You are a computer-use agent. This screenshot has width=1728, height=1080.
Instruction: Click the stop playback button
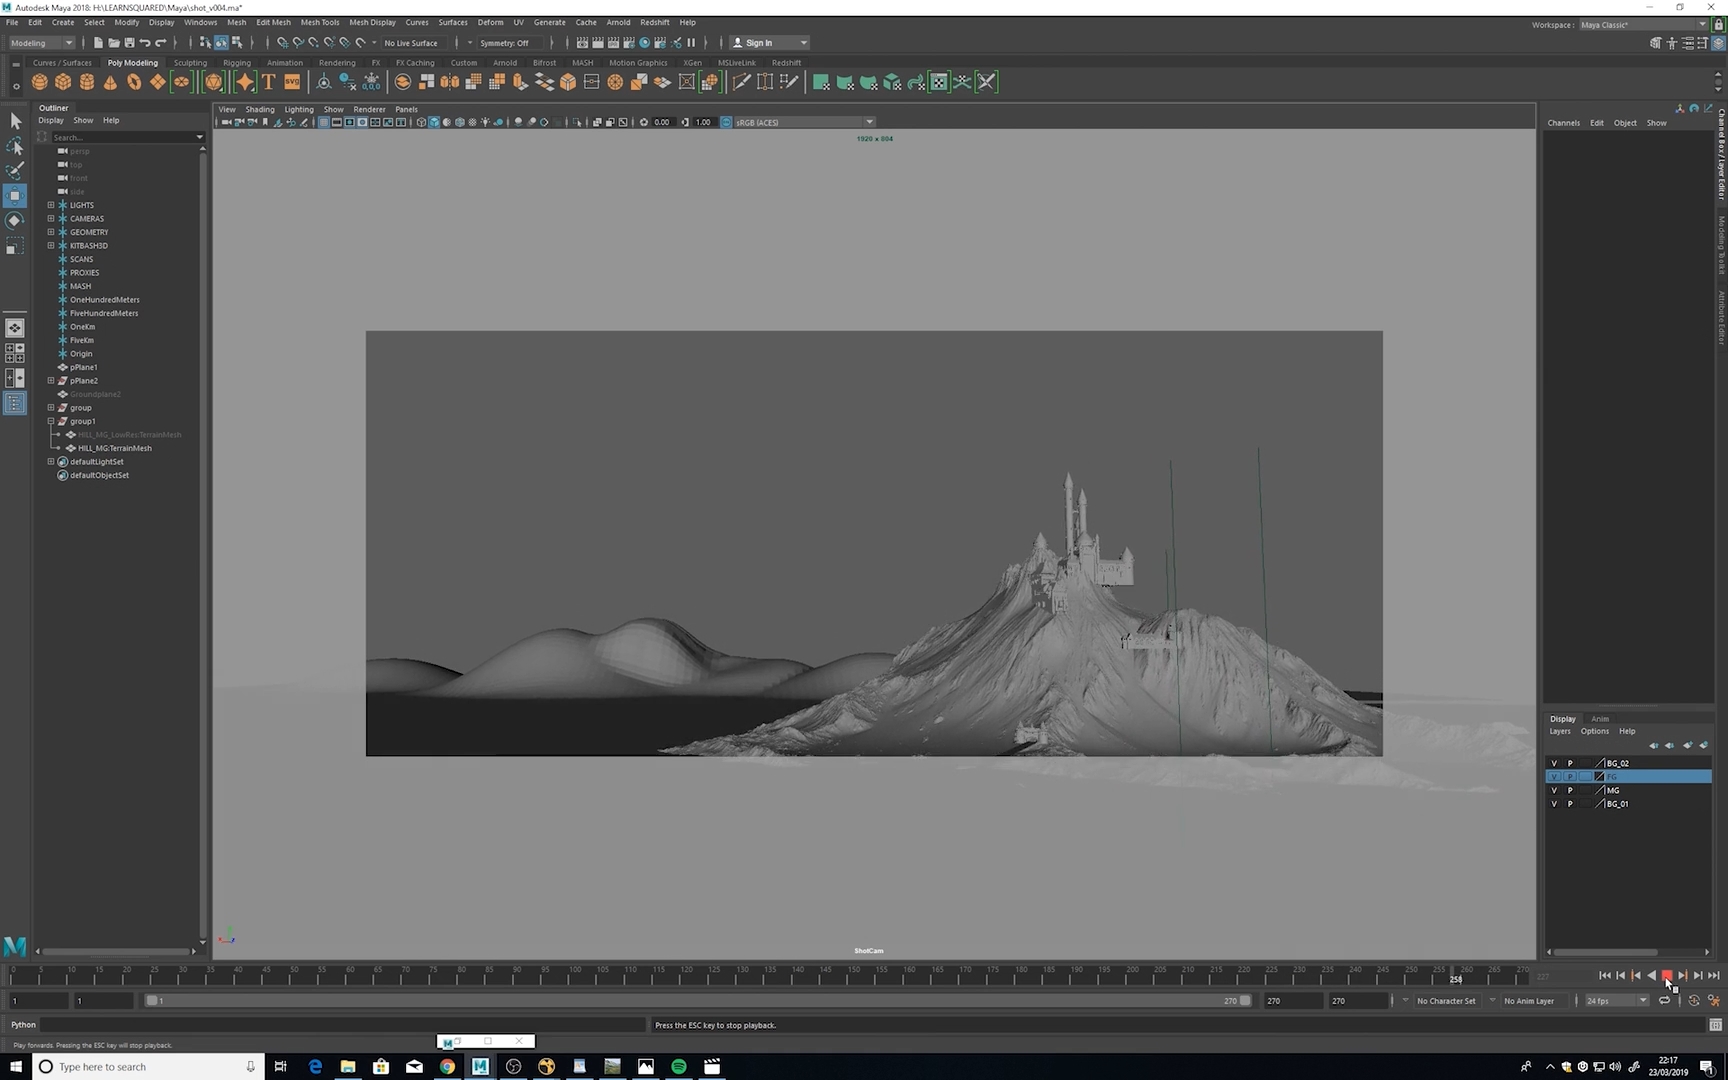point(1667,975)
